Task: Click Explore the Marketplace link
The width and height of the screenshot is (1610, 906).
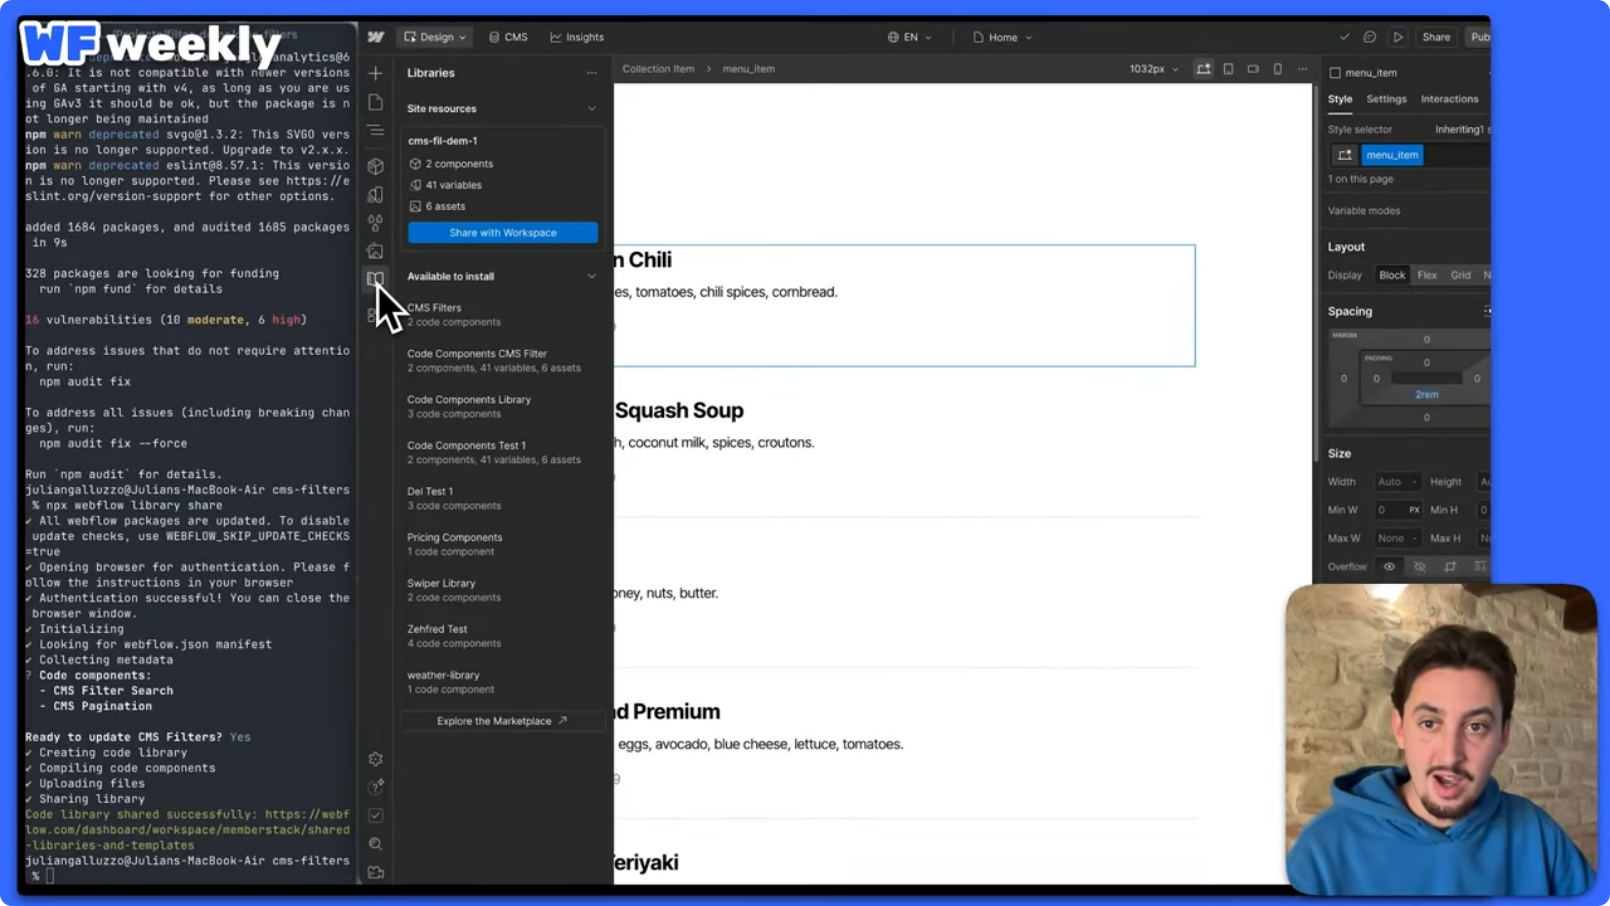Action: coord(502,721)
